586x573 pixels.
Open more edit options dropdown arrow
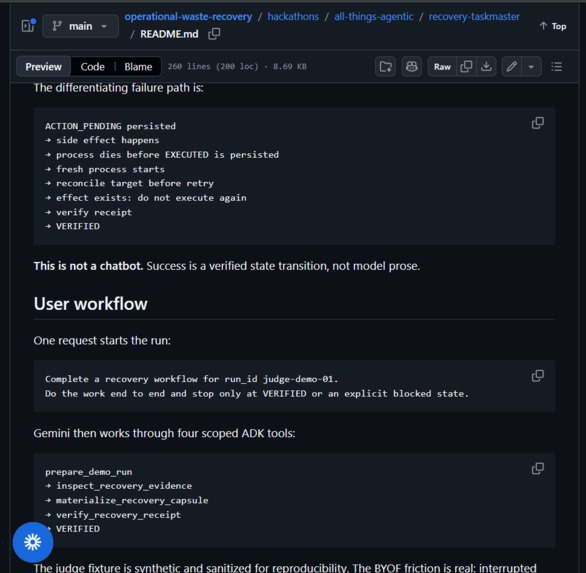tap(531, 67)
